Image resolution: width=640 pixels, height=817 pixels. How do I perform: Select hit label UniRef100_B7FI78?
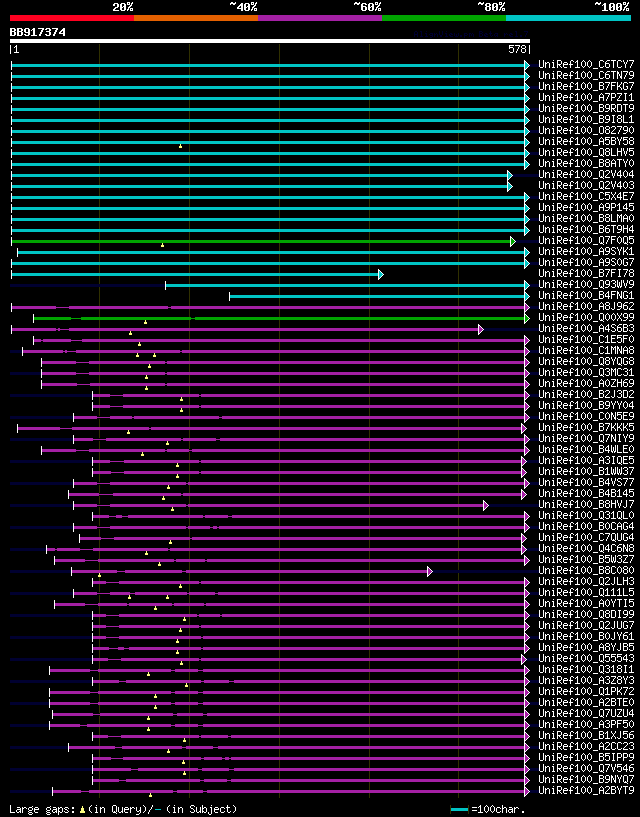click(x=586, y=274)
